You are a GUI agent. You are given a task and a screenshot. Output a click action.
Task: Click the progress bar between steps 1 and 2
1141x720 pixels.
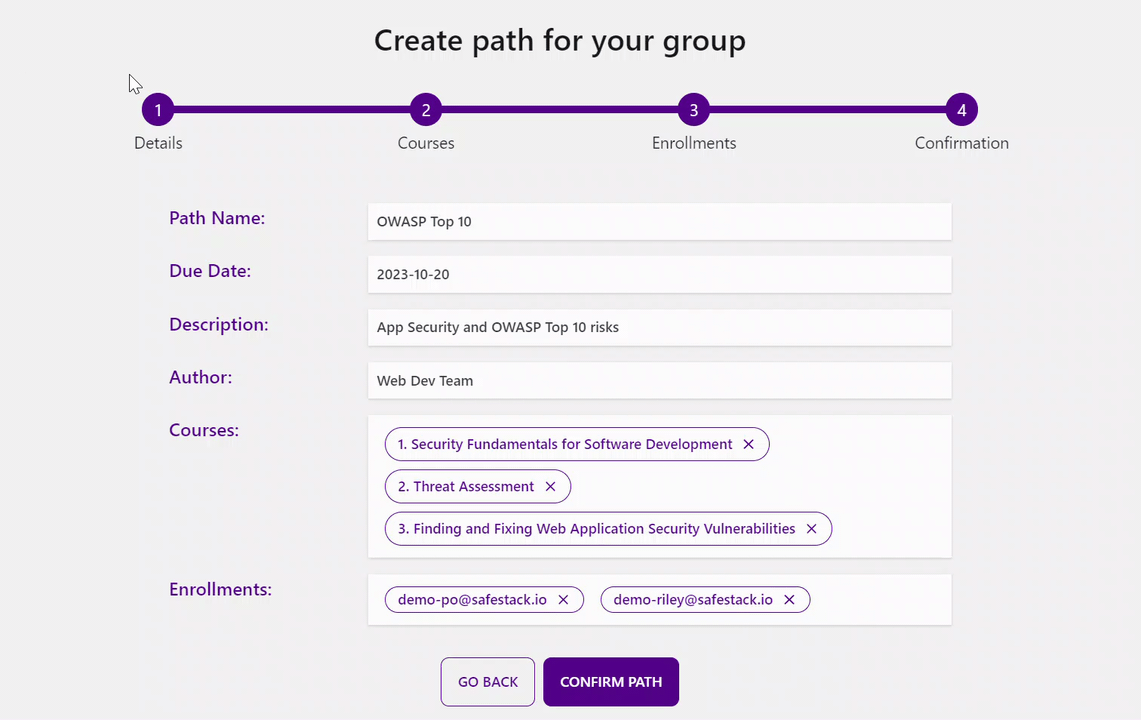click(290, 109)
